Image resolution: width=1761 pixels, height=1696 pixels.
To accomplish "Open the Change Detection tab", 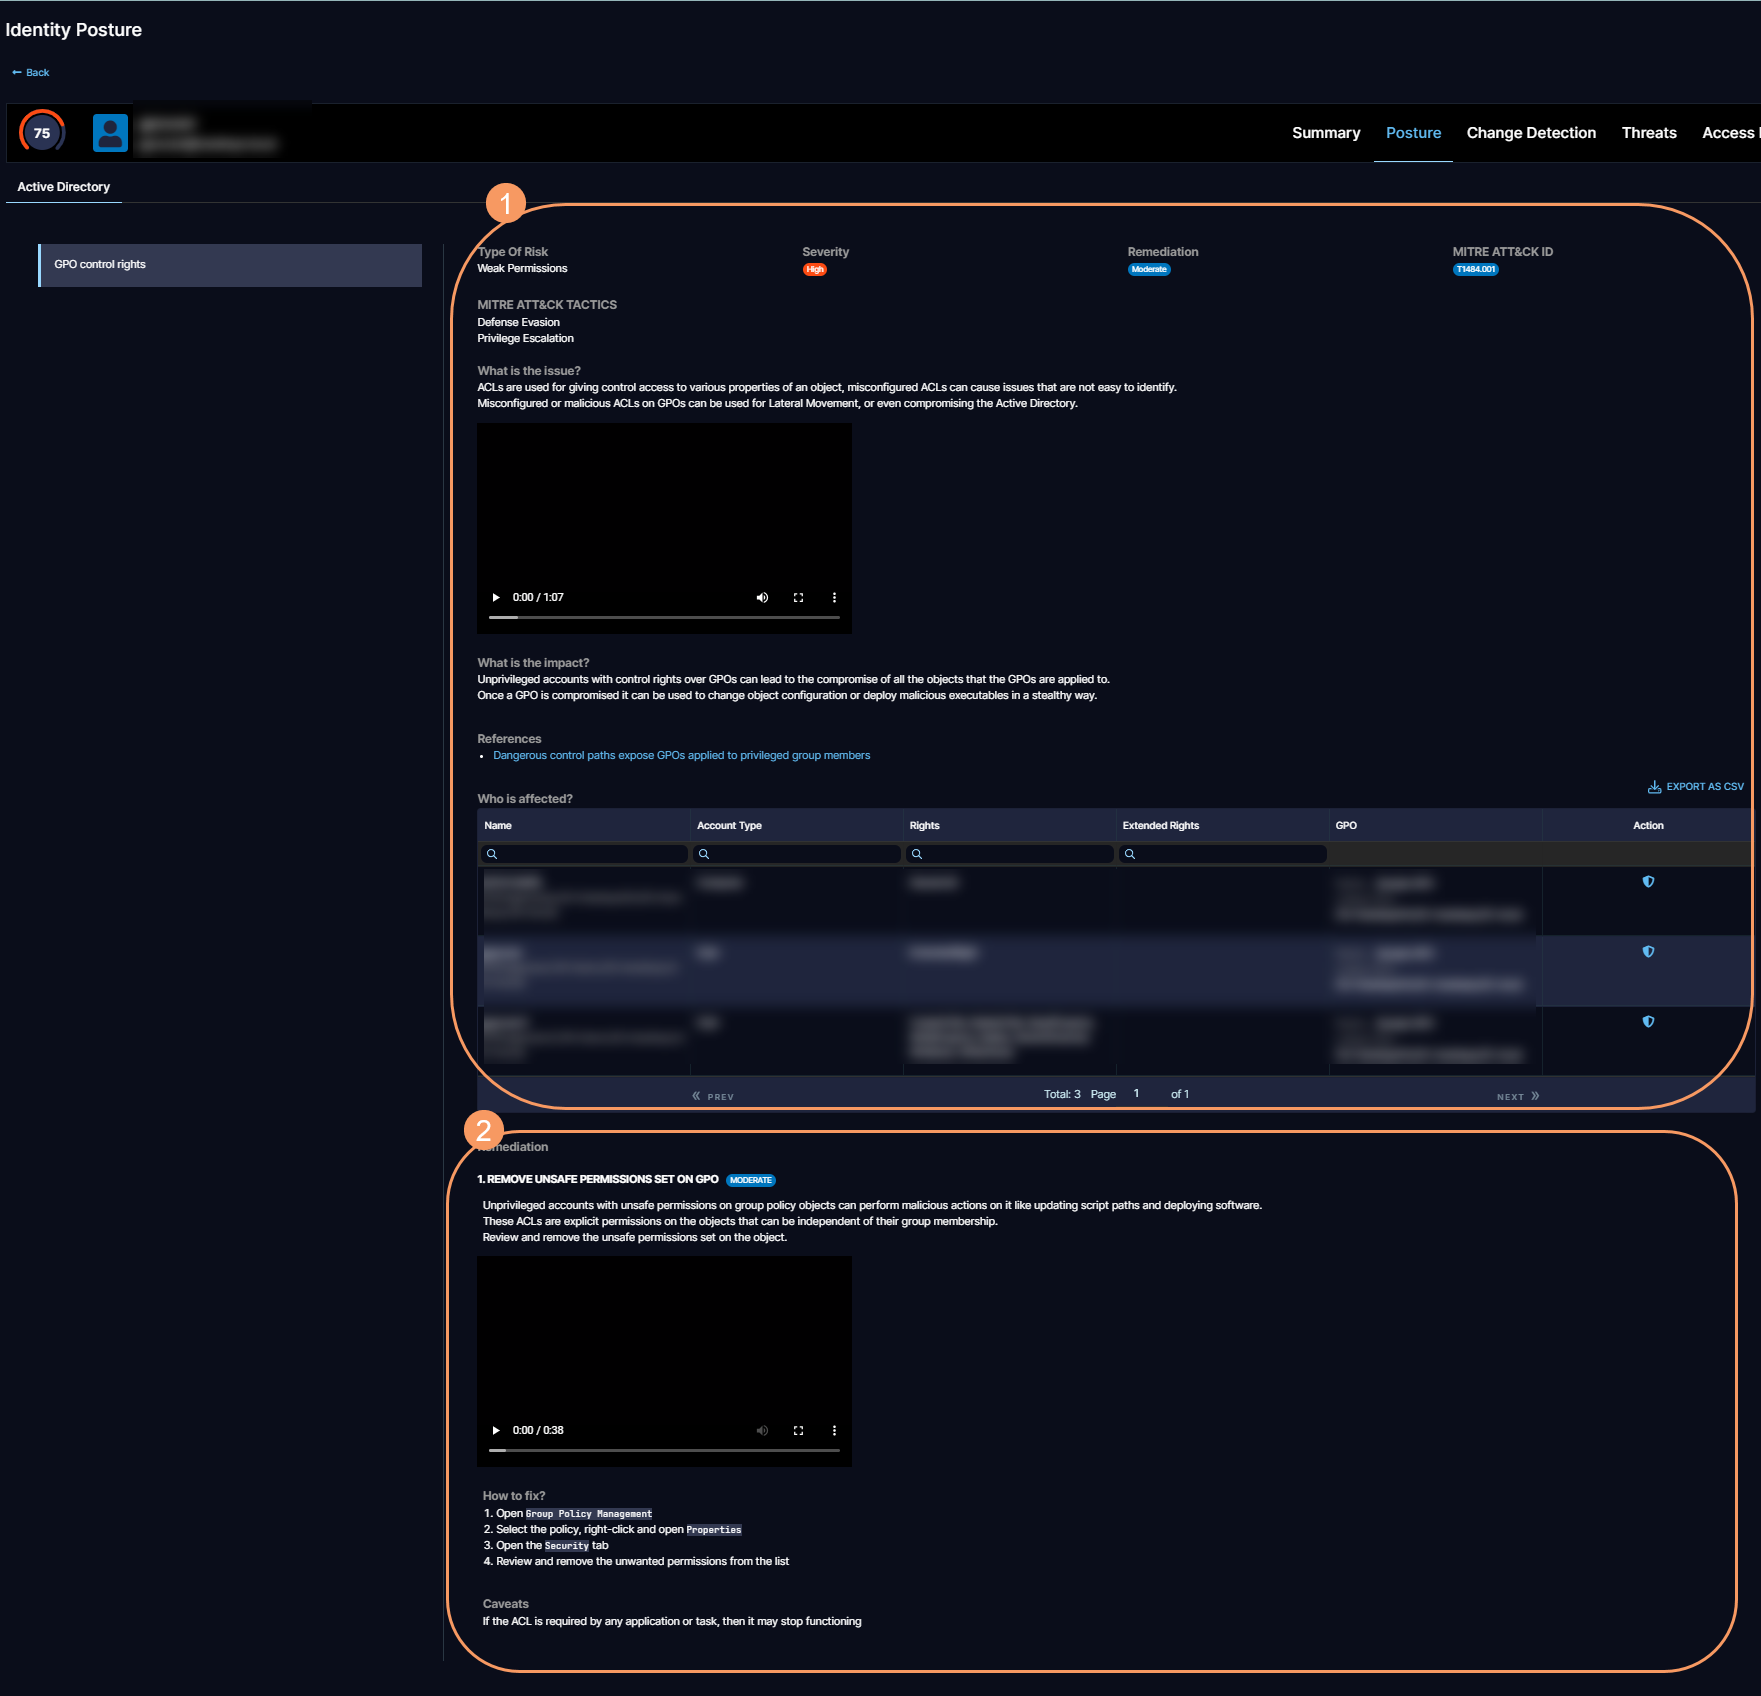I will tap(1530, 133).
